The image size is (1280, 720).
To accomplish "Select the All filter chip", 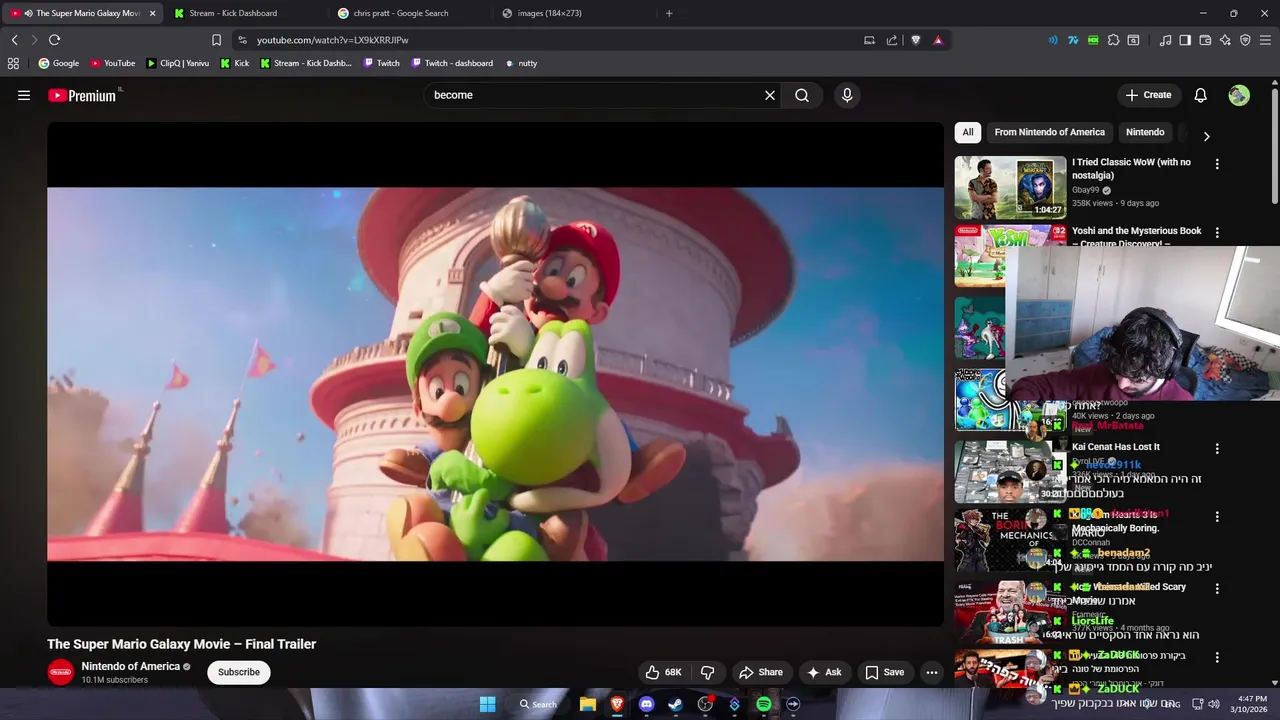I will coord(967,132).
